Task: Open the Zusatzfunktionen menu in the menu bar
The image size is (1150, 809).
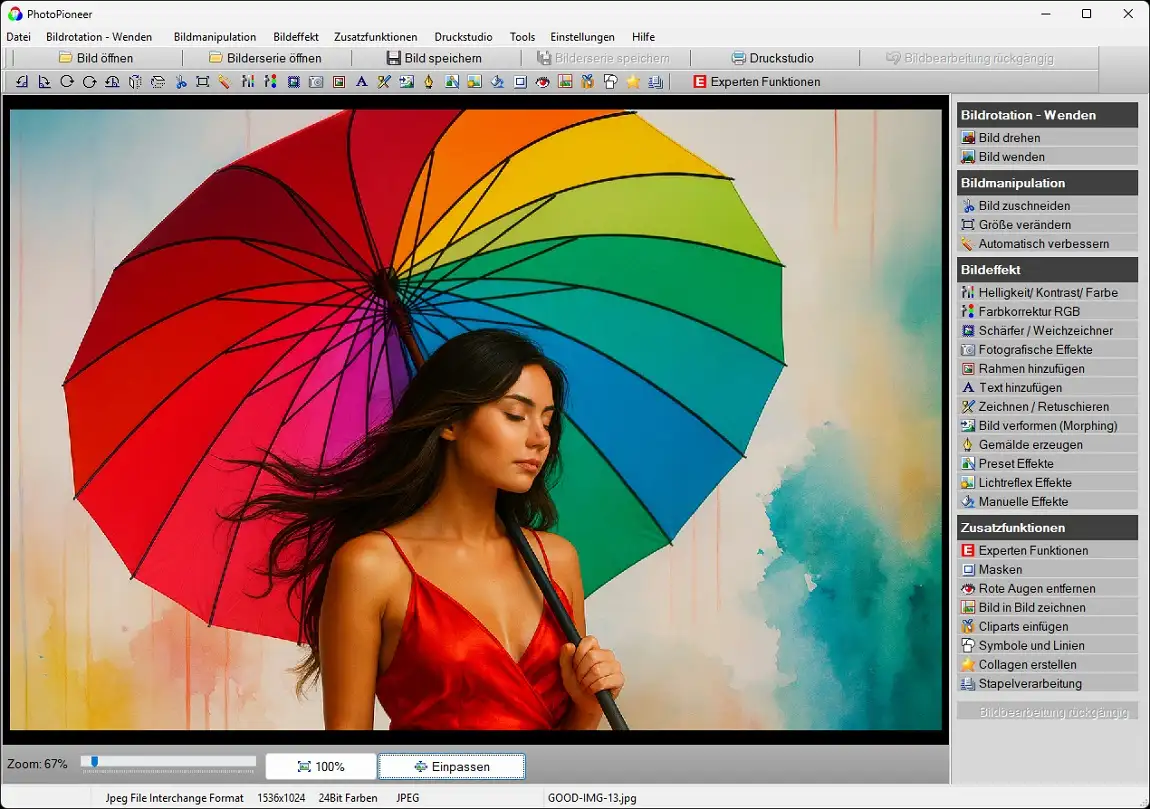Action: click(375, 37)
